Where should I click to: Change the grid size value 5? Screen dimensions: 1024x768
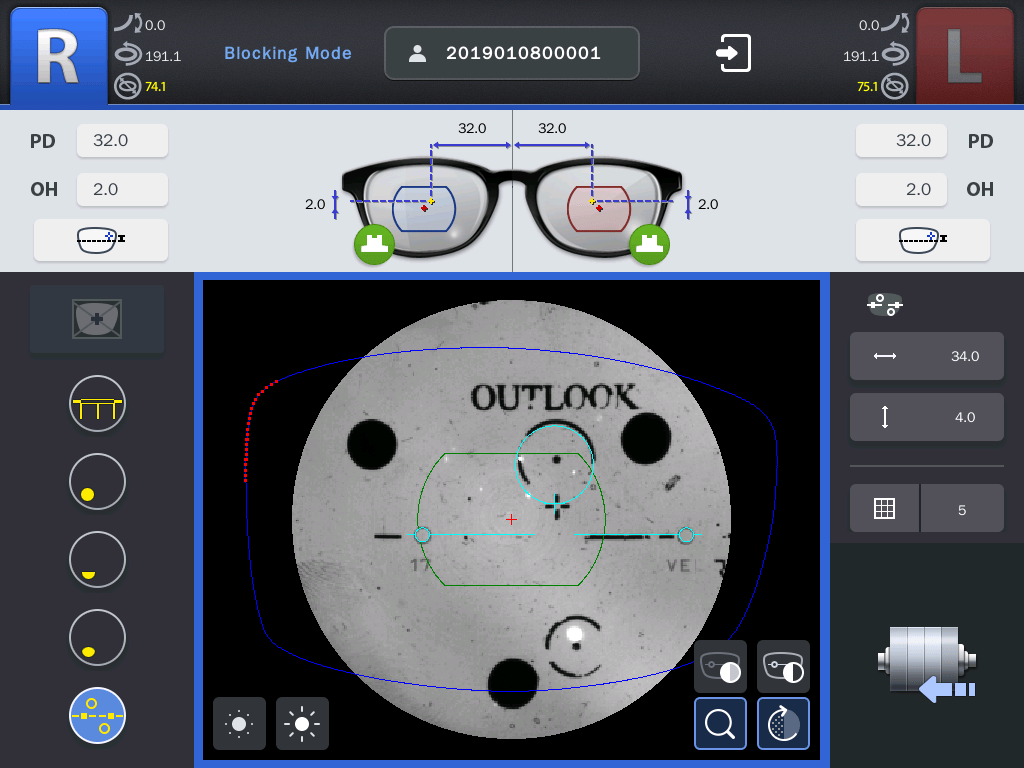[x=962, y=508]
